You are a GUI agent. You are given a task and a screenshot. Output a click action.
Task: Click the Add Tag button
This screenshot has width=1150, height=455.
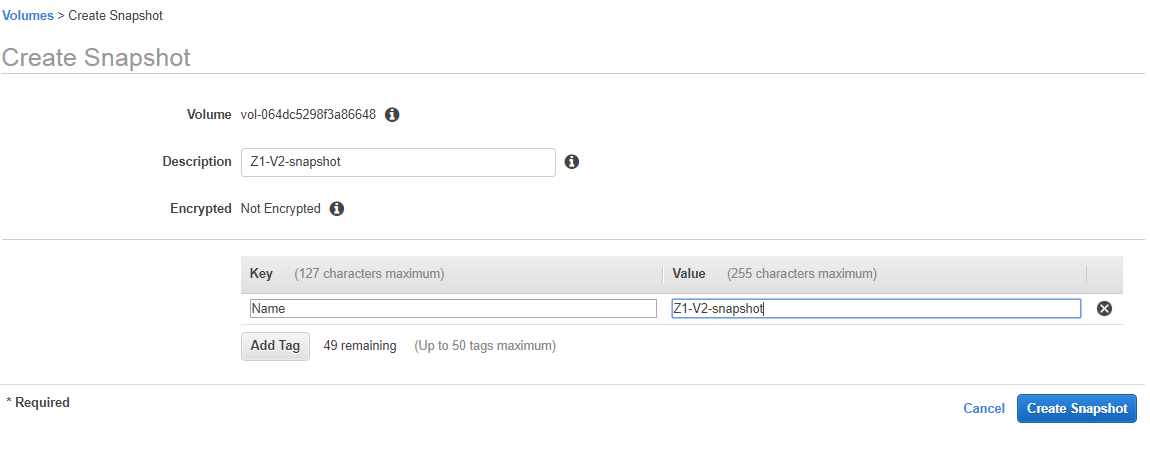275,346
